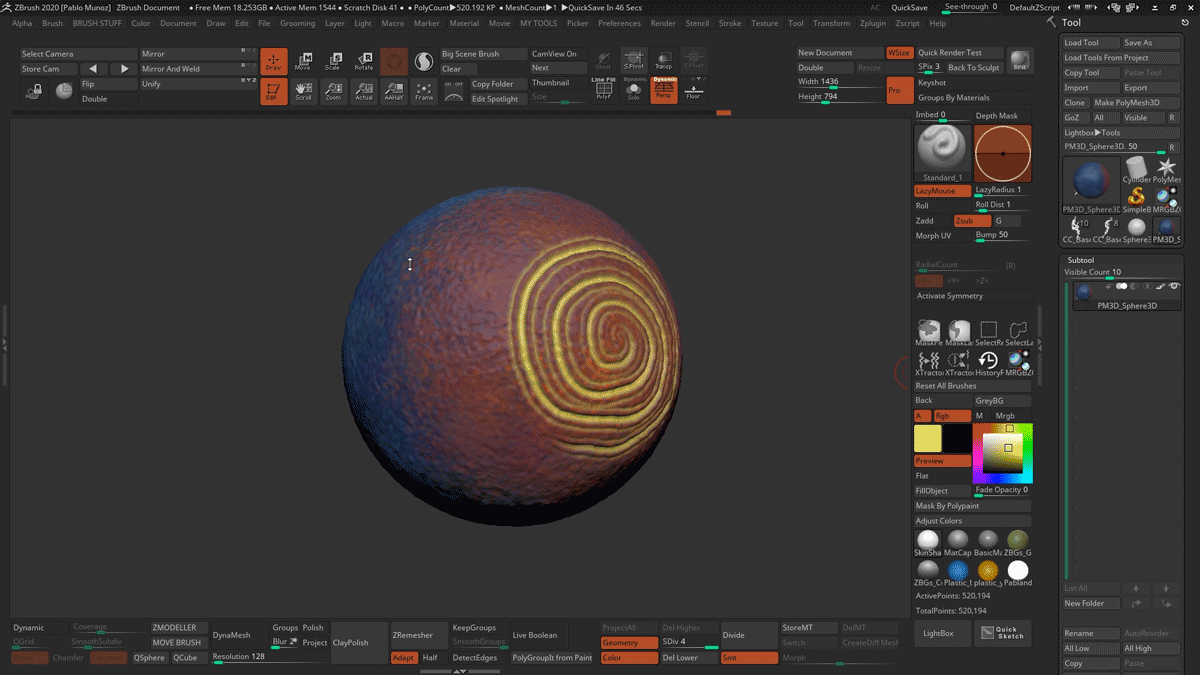Click the SkinShade material sphere
The image size is (1200, 675).
click(928, 544)
